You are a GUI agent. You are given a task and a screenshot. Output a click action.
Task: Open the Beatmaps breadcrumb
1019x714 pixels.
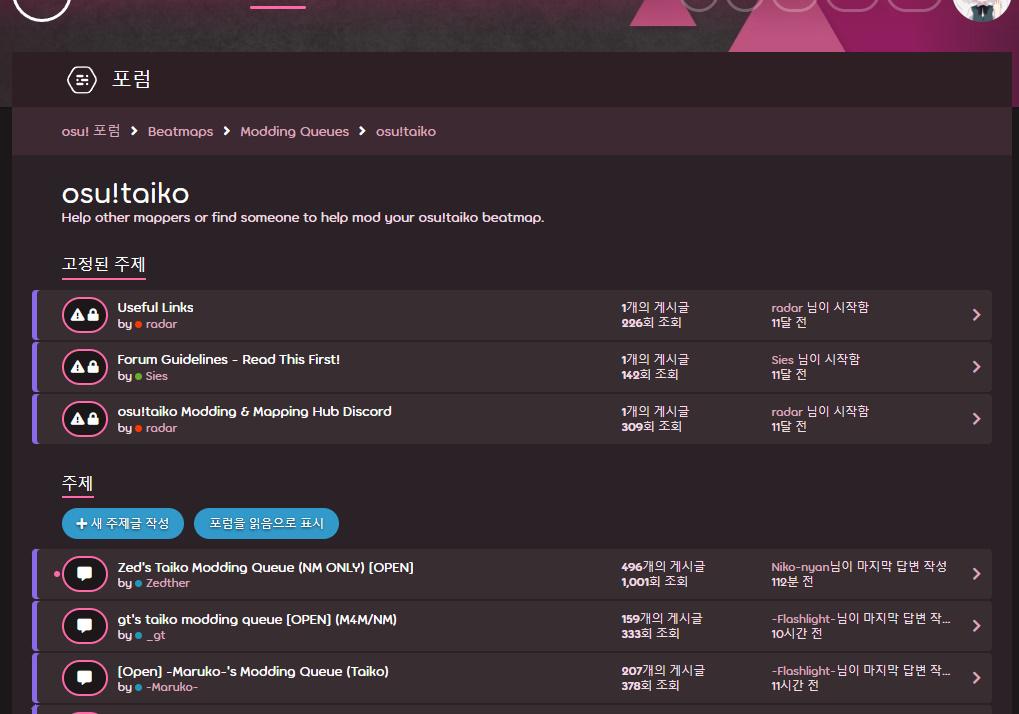[x=180, y=131]
